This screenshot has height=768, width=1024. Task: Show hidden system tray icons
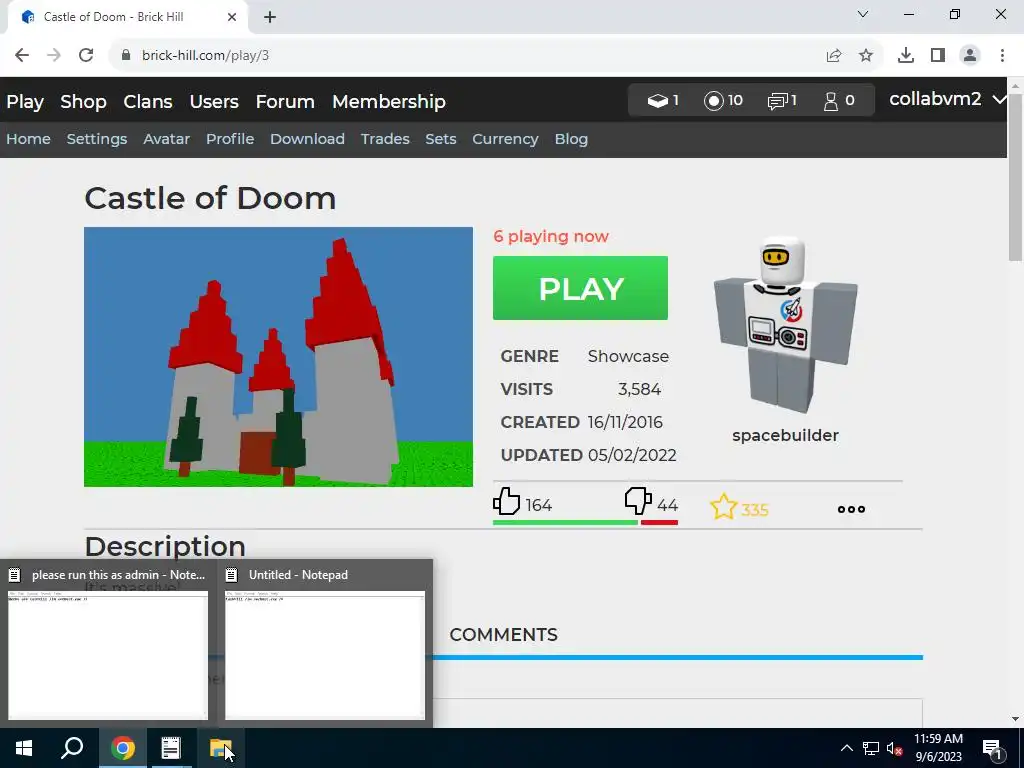click(846, 748)
